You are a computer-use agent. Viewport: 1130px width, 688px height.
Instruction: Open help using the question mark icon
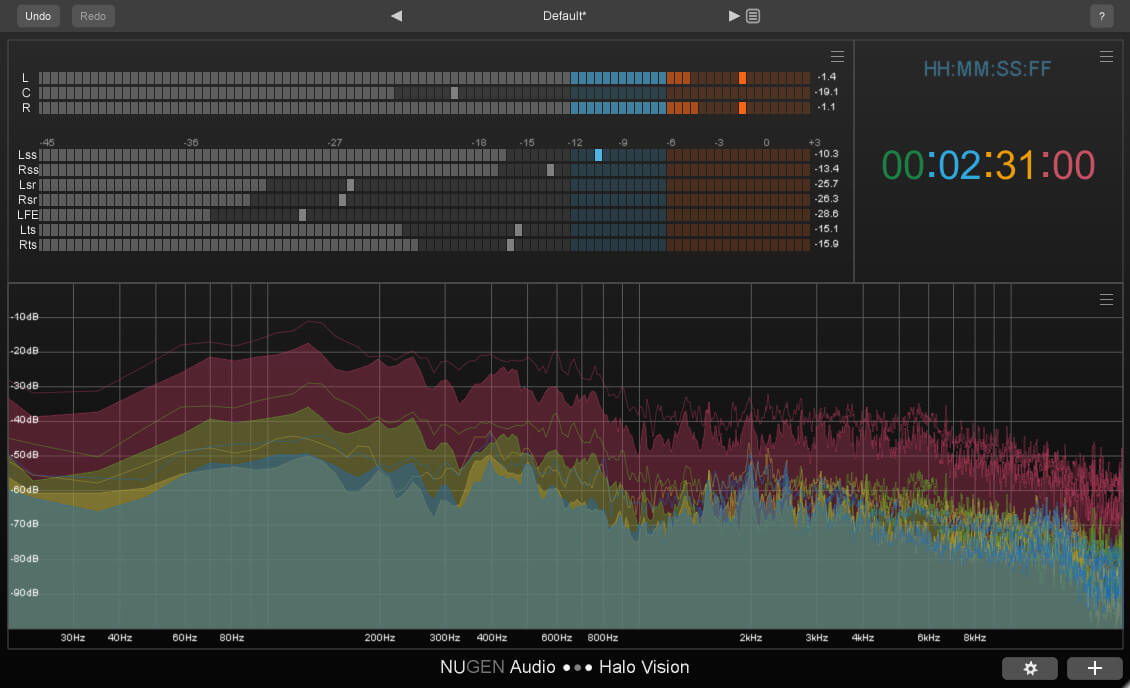tap(1101, 15)
